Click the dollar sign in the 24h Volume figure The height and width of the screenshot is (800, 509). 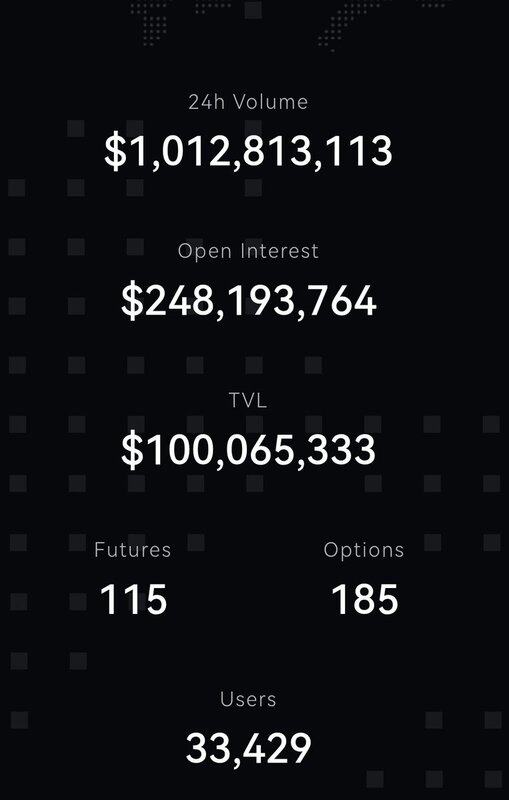coord(116,152)
